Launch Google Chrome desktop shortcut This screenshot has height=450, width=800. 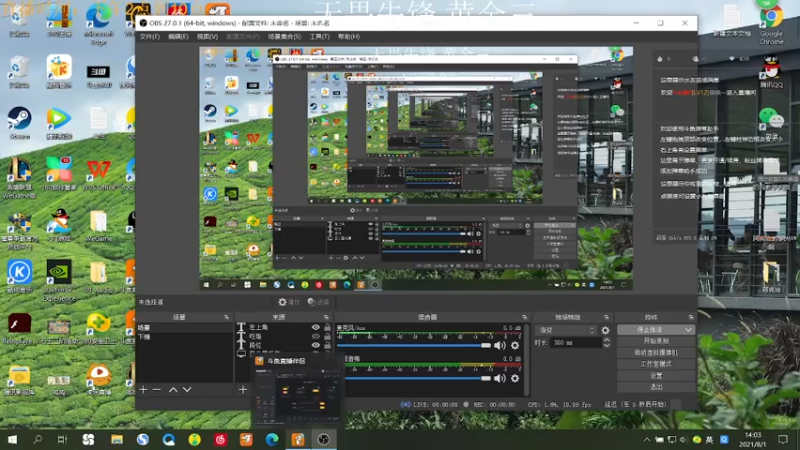[771, 24]
